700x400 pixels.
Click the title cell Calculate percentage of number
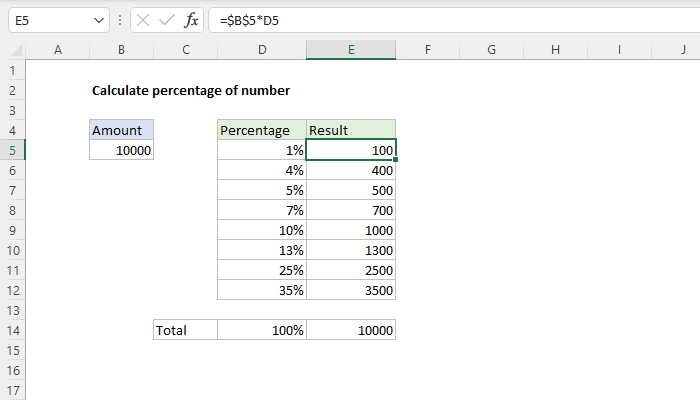tap(190, 90)
